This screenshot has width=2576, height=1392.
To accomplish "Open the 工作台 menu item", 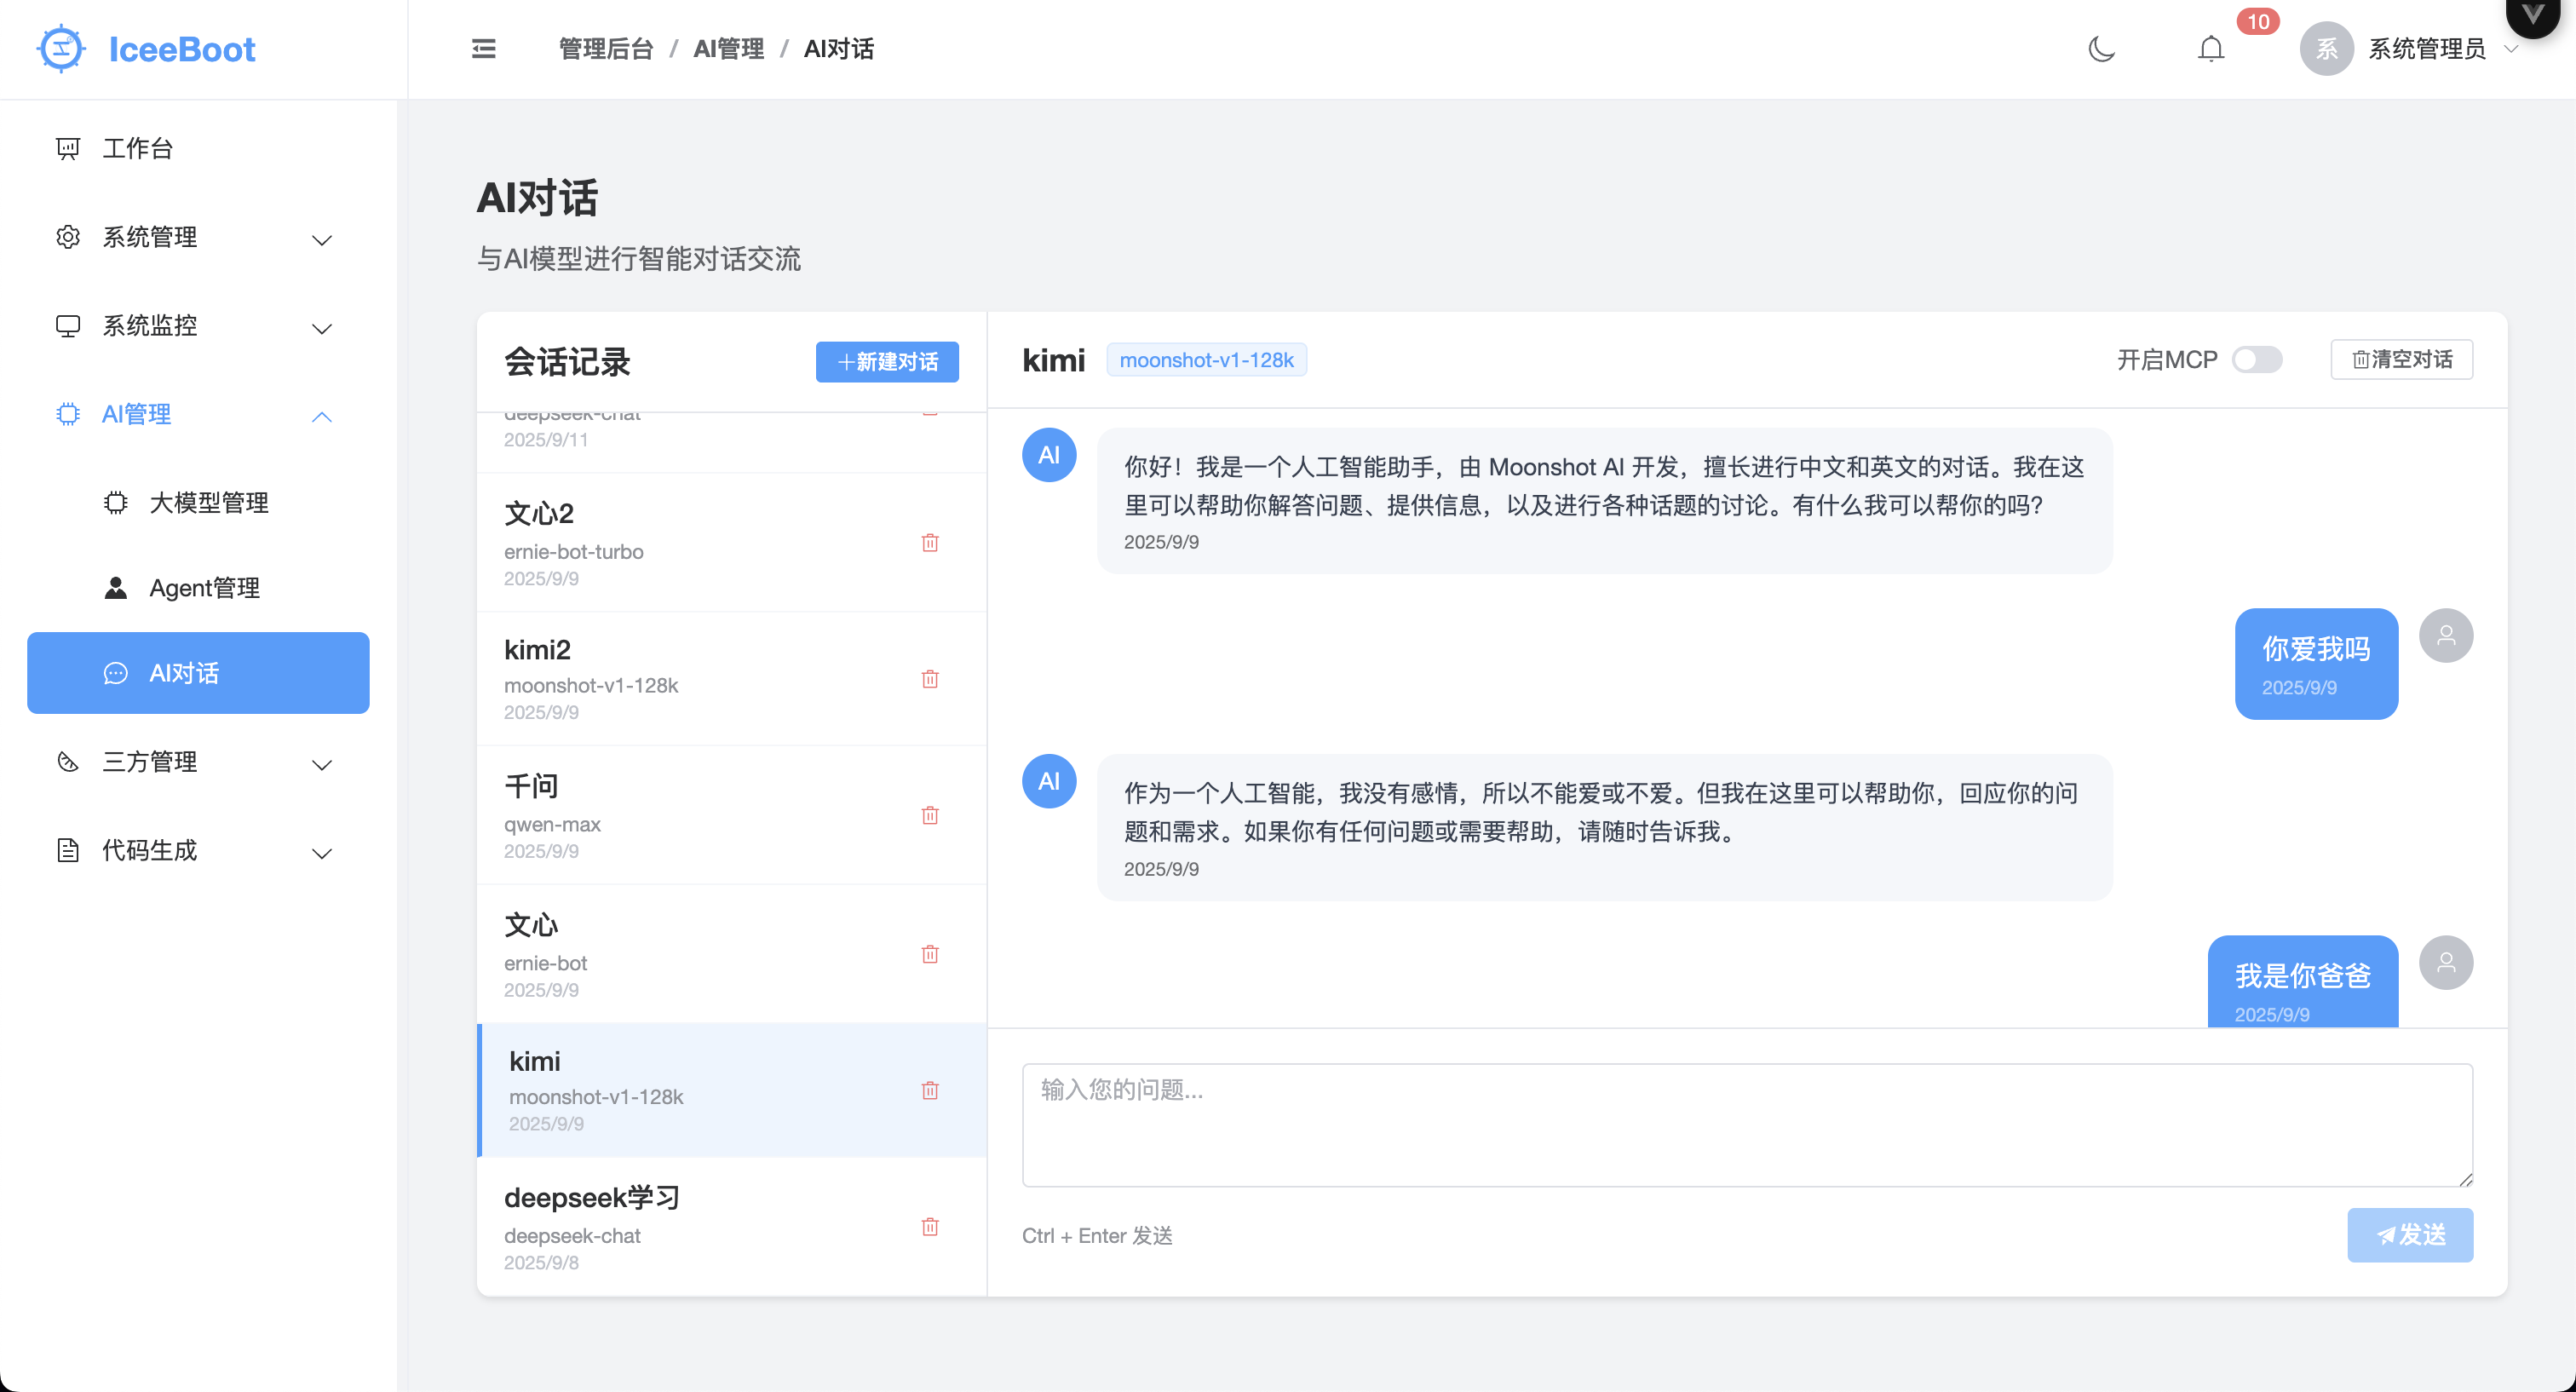I will (x=198, y=148).
